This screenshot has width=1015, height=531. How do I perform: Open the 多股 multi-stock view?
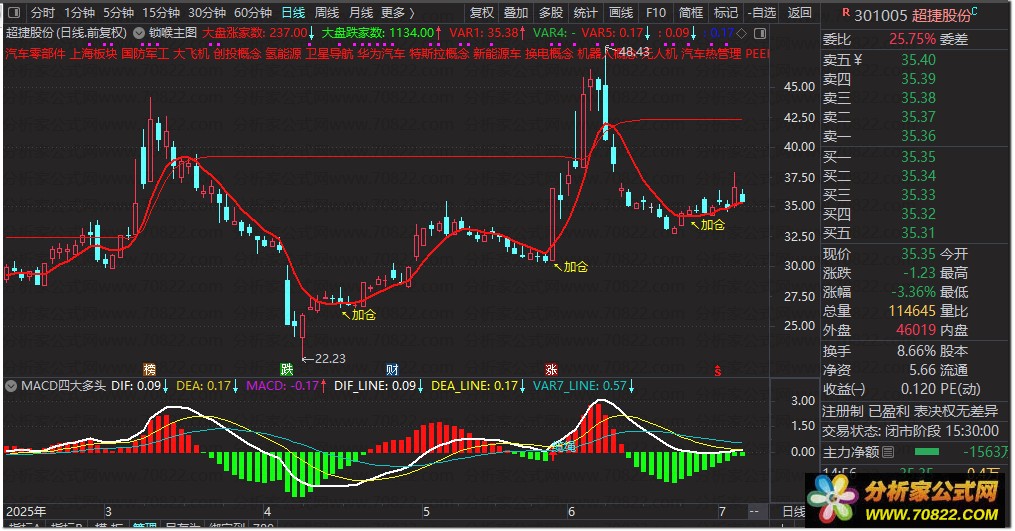pos(551,12)
